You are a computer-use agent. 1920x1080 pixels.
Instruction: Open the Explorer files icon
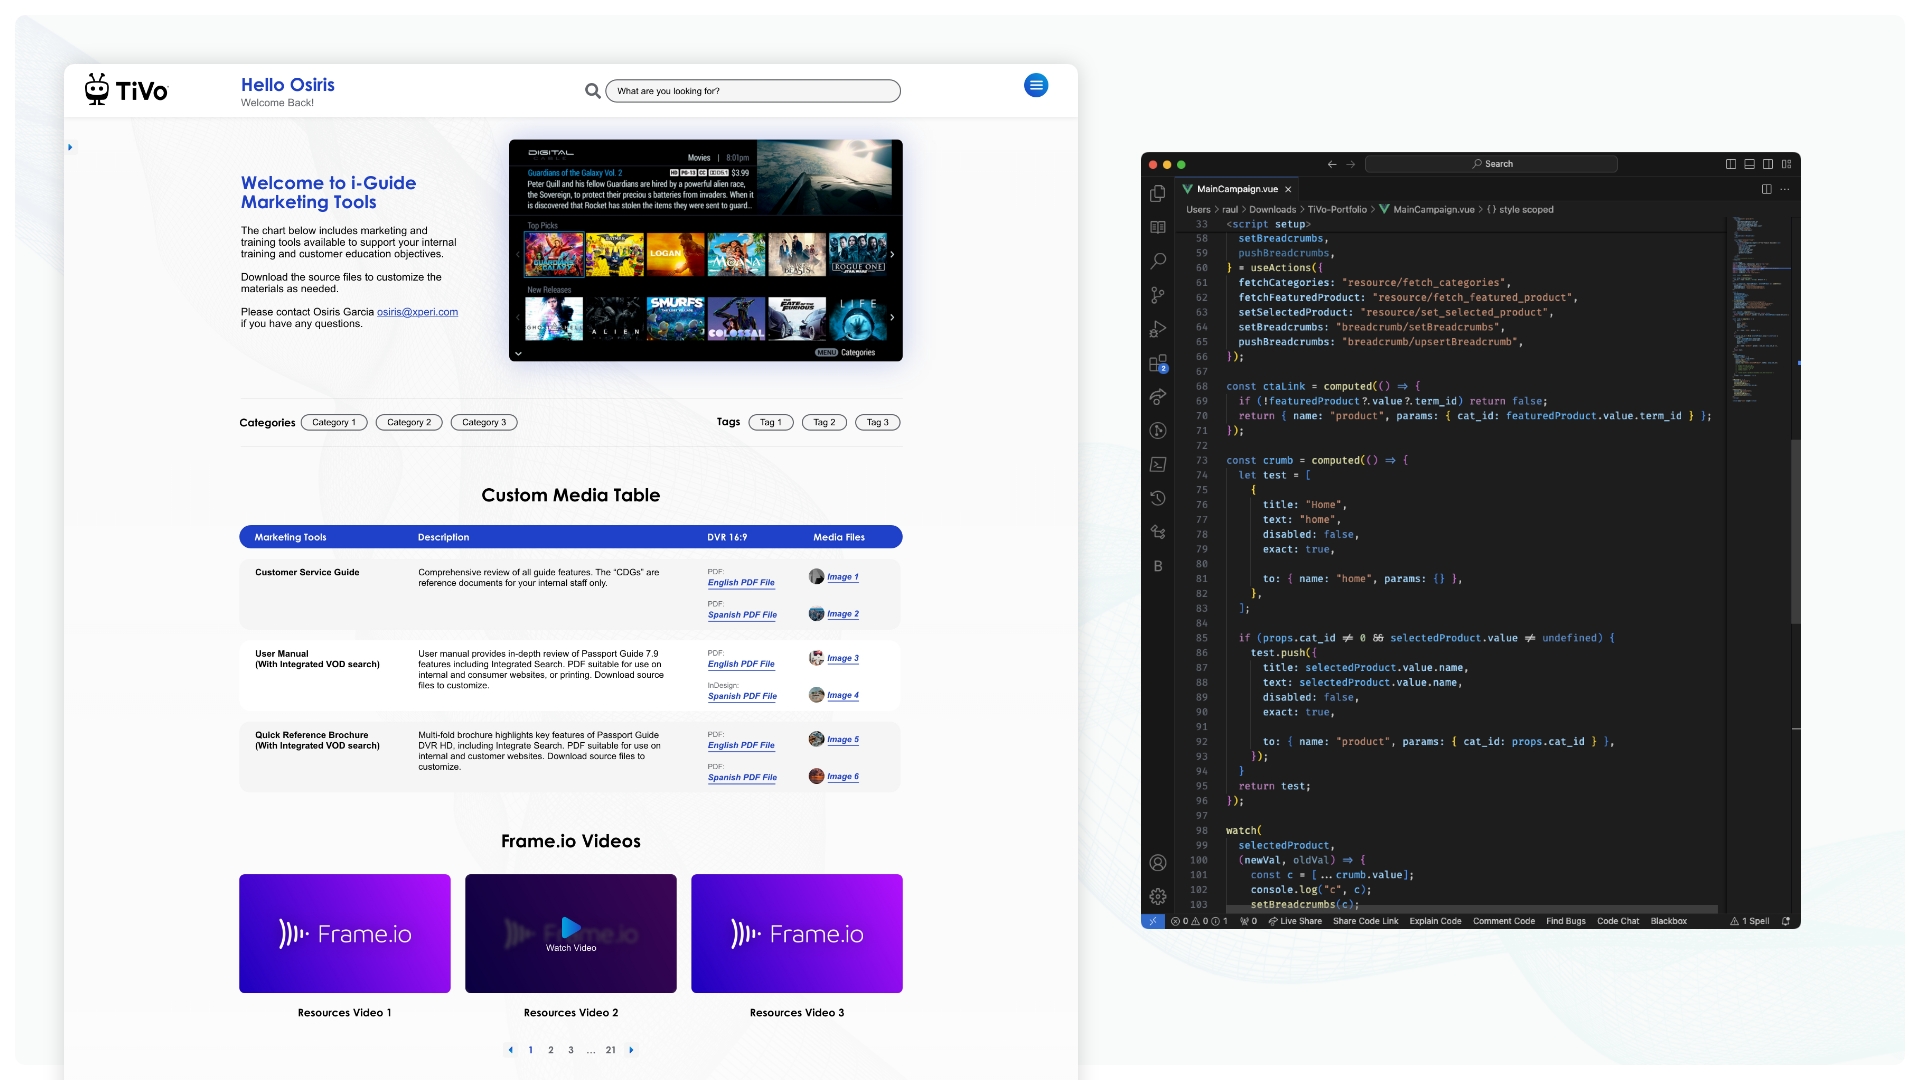pyautogui.click(x=1158, y=194)
